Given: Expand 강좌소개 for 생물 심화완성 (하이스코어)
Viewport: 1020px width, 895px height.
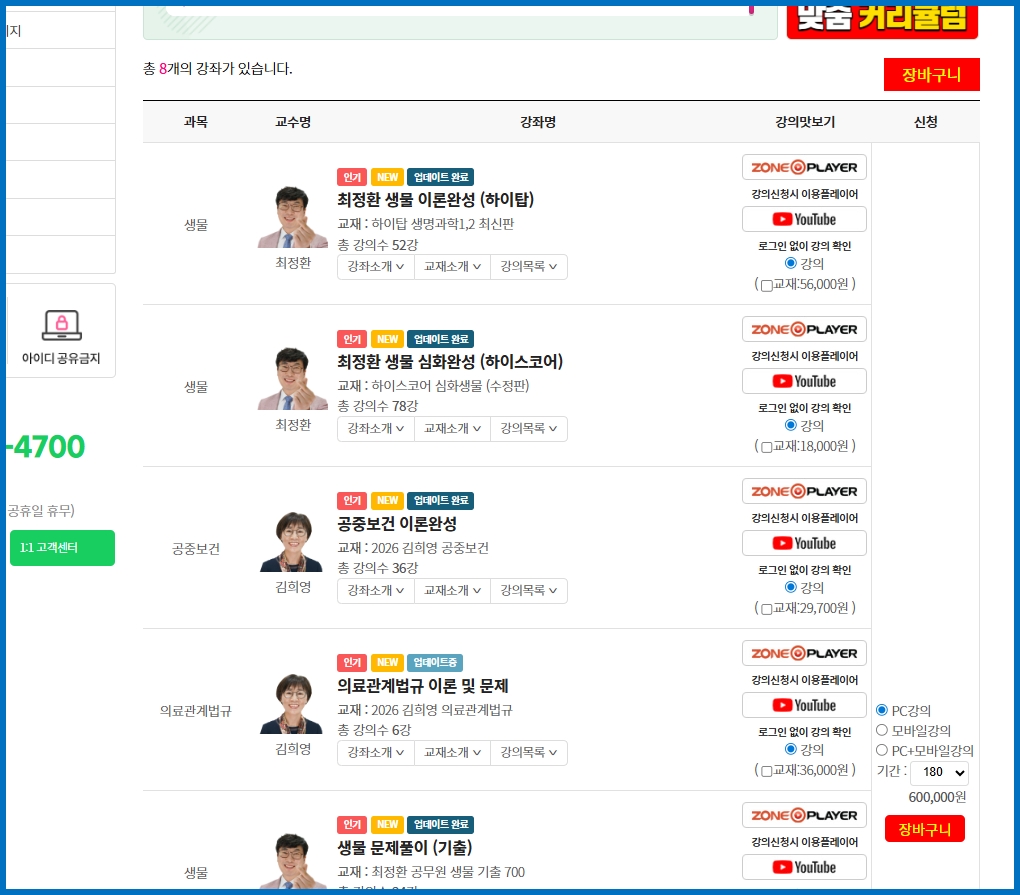Looking at the screenshot, I should 376,429.
